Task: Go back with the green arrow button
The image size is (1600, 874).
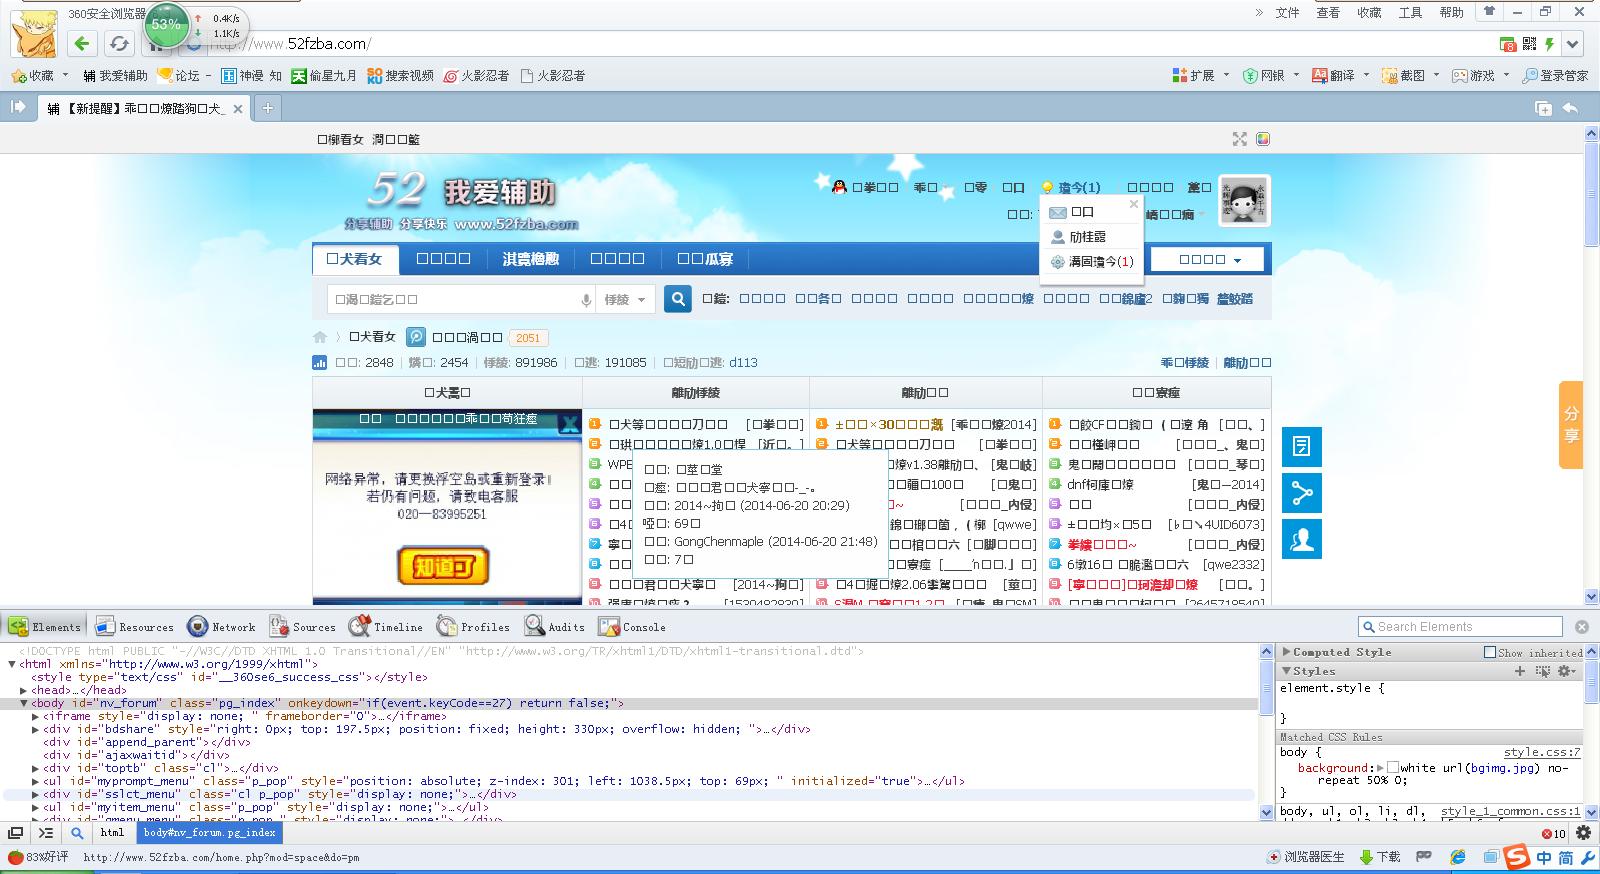Action: point(82,43)
